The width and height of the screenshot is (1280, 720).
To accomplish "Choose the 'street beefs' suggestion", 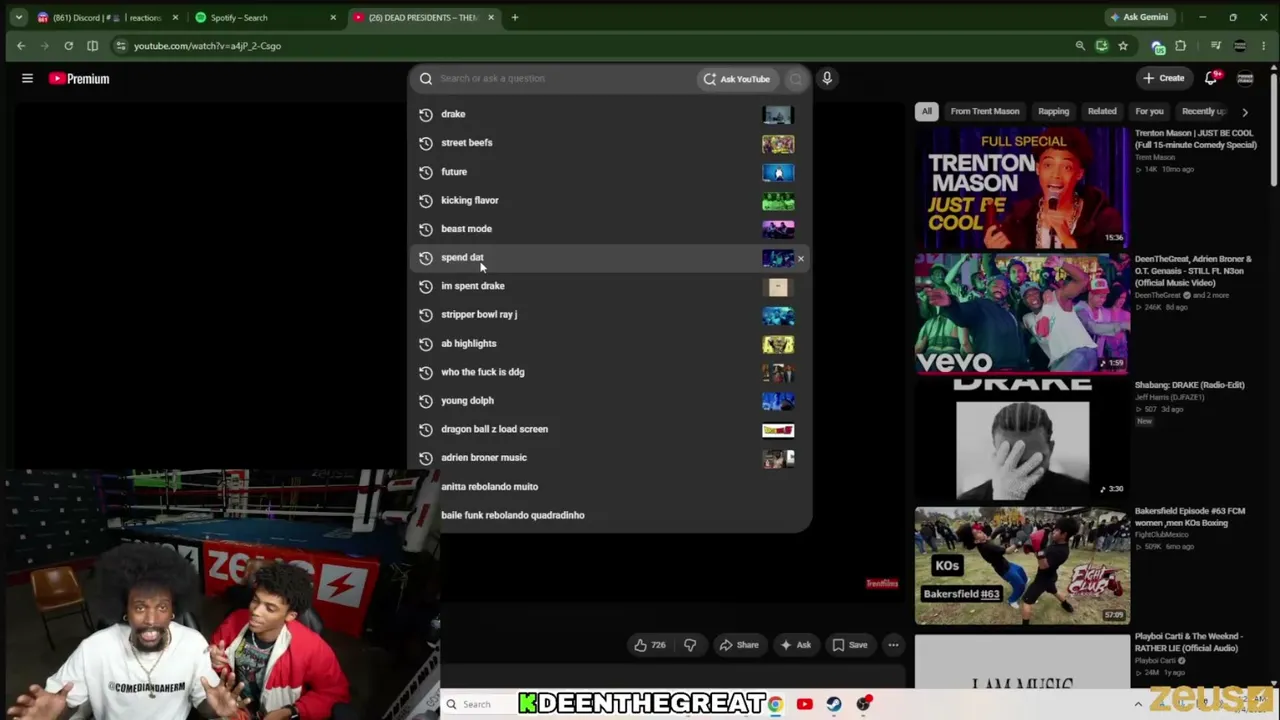I will point(610,143).
